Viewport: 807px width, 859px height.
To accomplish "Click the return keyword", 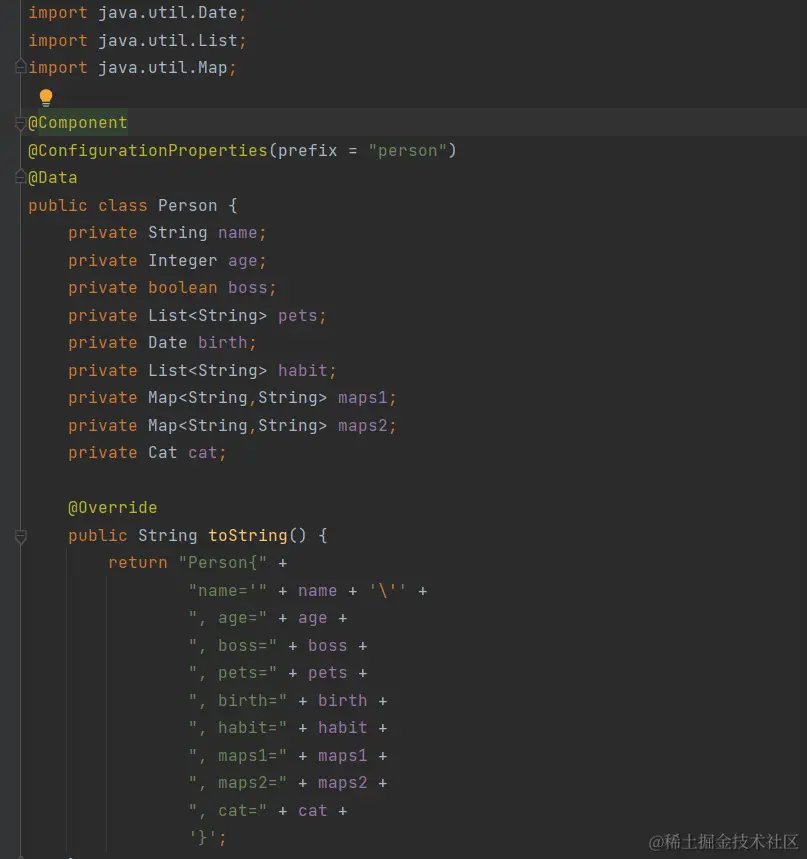I will 138,563.
